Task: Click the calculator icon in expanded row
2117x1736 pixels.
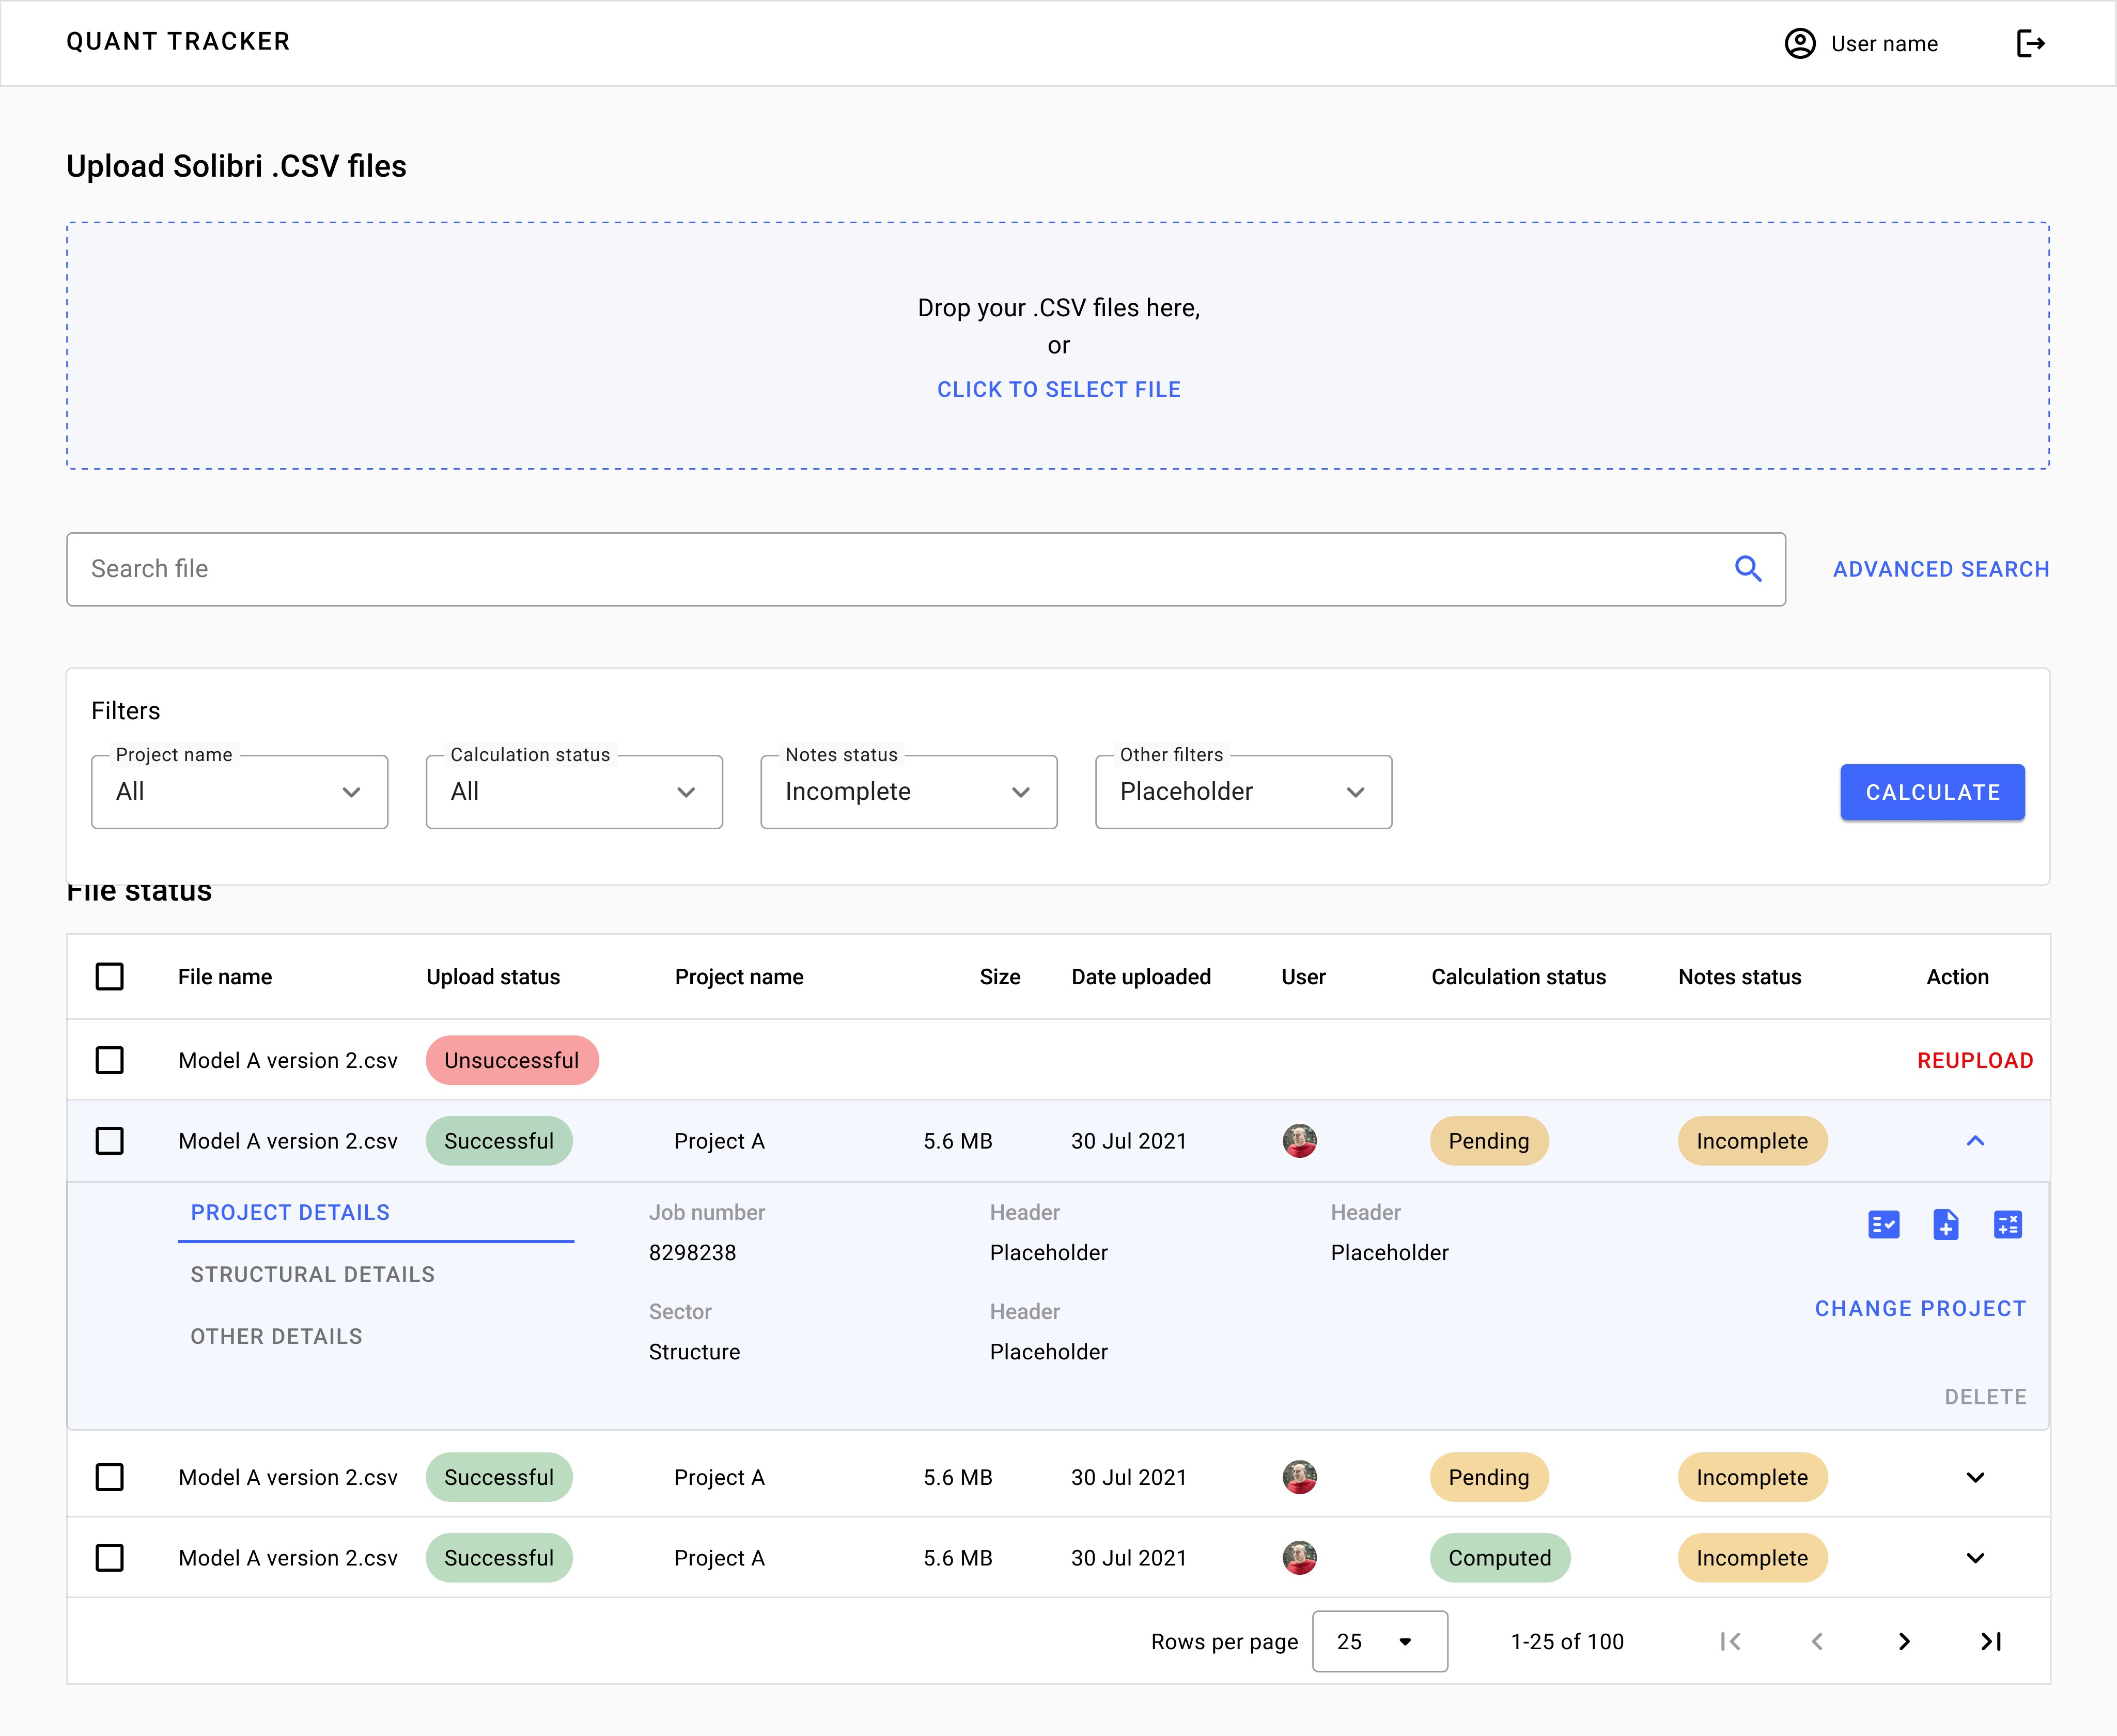Action: pyautogui.click(x=2007, y=1224)
